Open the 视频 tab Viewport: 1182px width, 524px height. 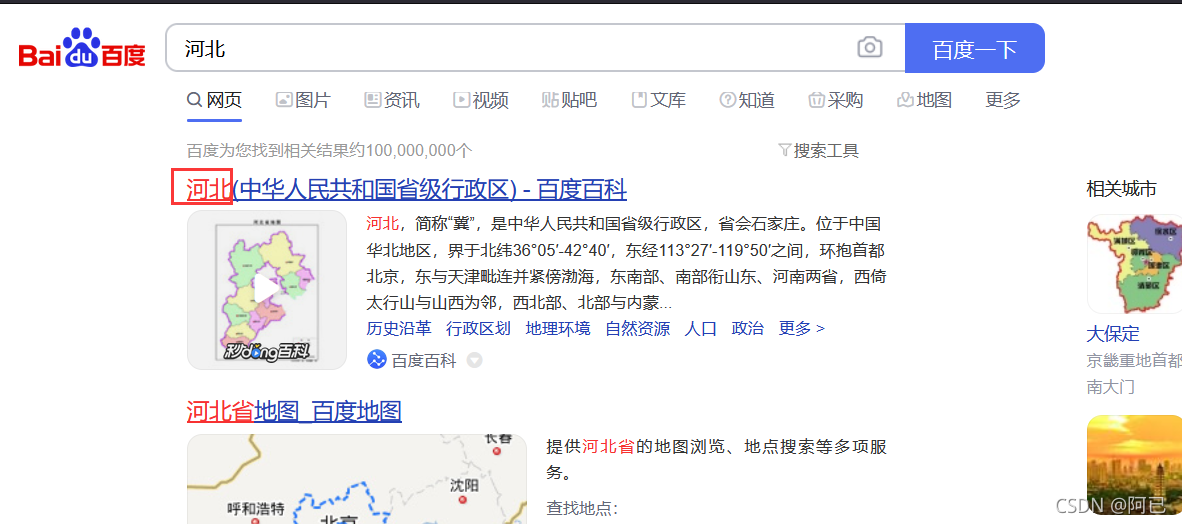[x=481, y=100]
